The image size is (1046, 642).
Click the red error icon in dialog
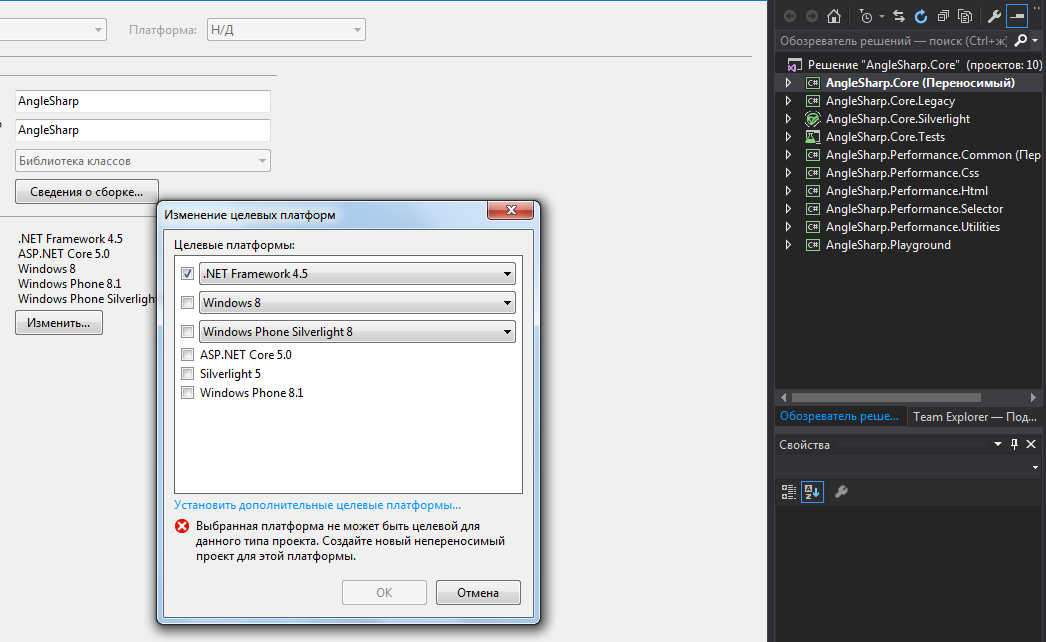(x=181, y=526)
